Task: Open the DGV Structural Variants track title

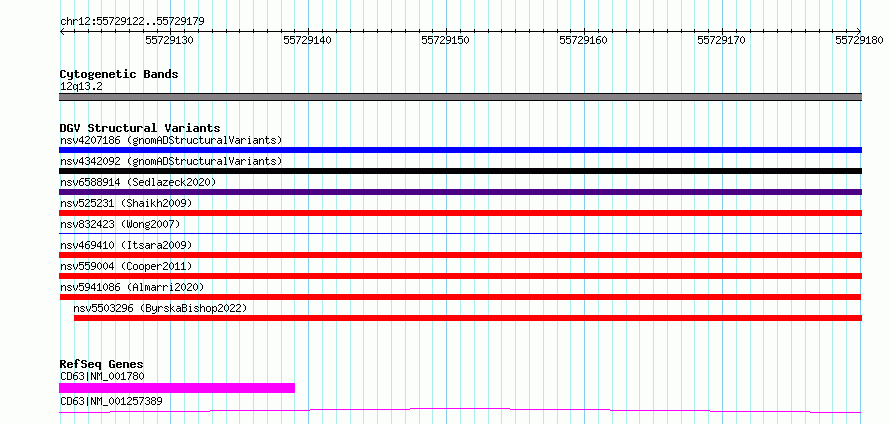Action: pyautogui.click(x=140, y=128)
